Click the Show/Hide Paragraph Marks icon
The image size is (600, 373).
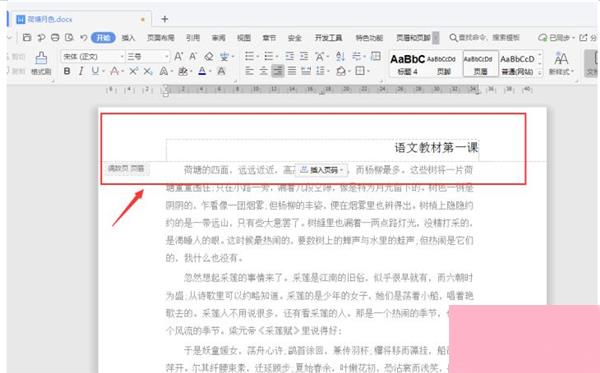356,57
